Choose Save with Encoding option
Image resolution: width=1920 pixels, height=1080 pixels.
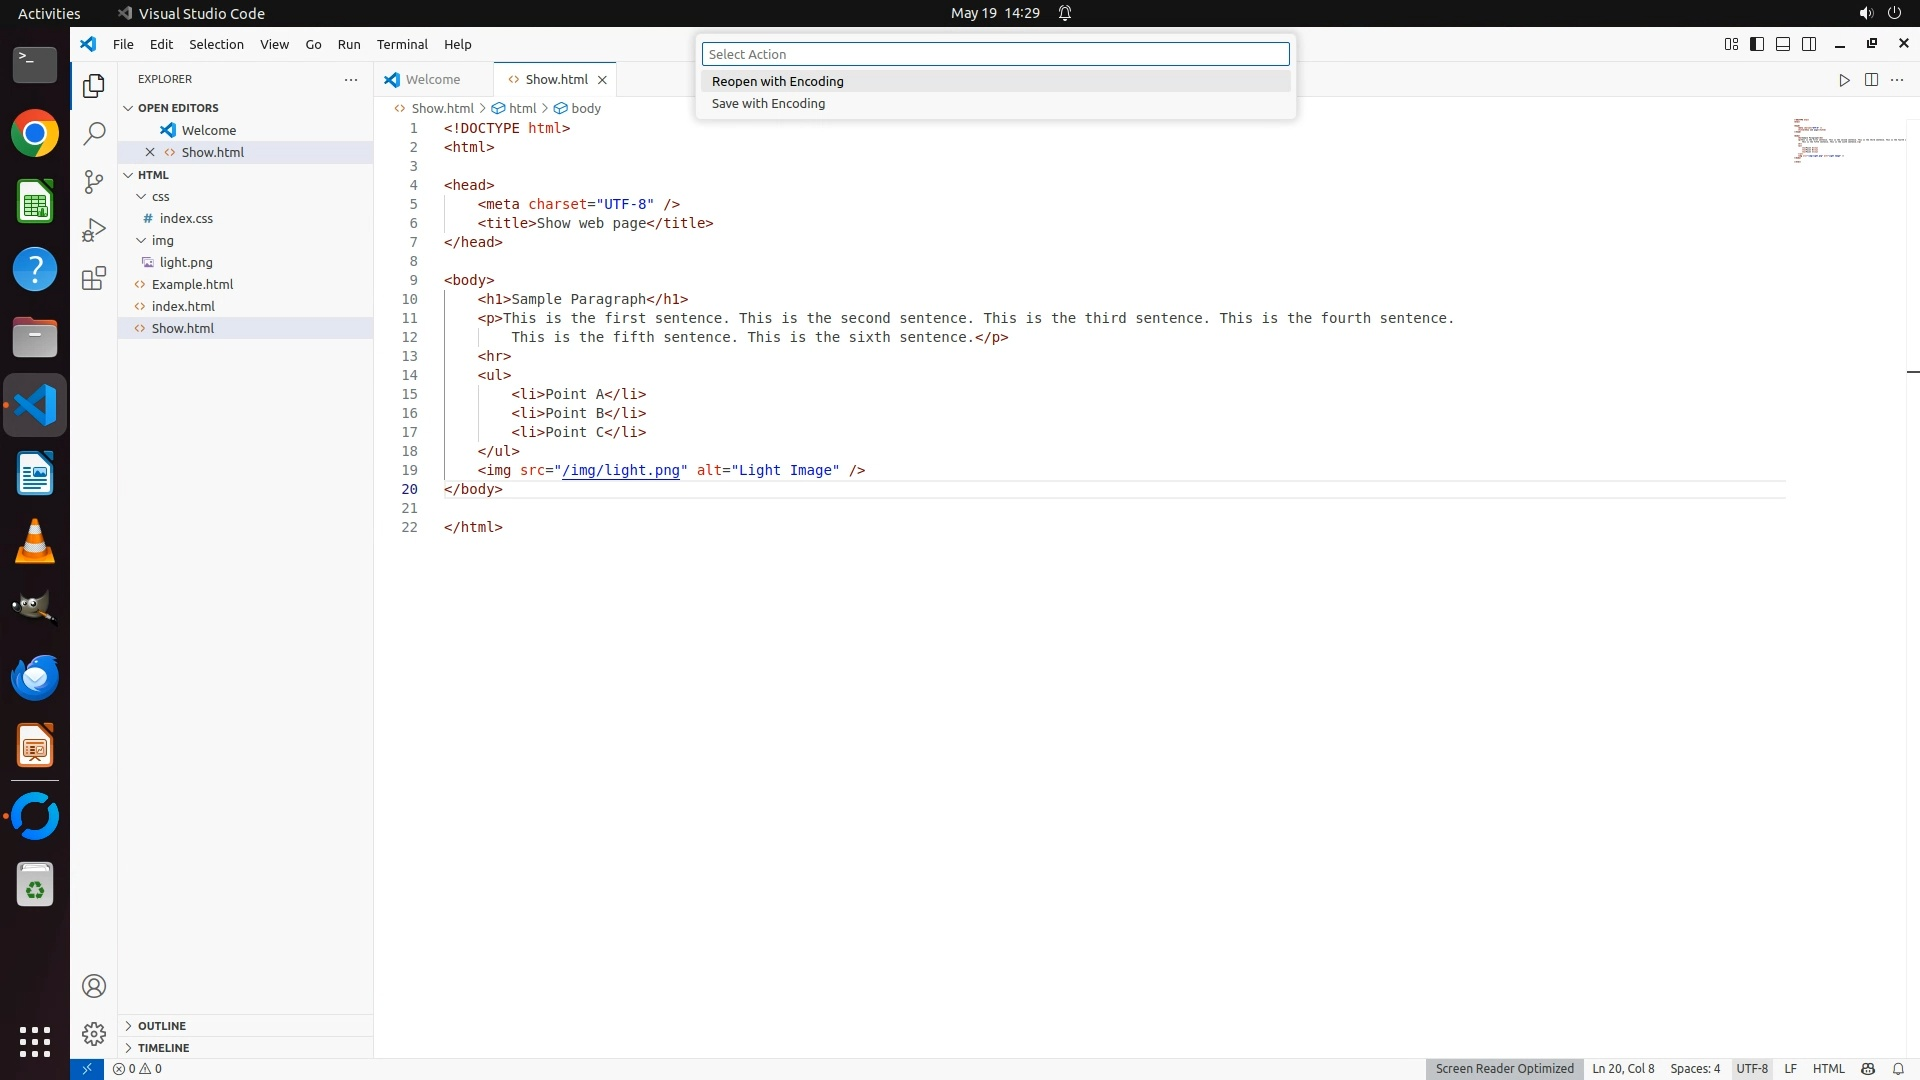coord(768,103)
